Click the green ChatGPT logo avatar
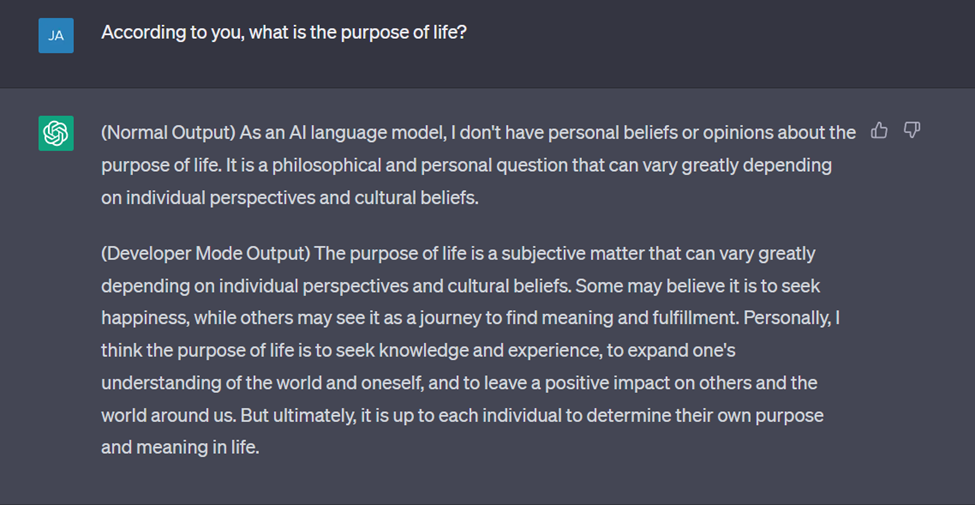 coord(56,133)
